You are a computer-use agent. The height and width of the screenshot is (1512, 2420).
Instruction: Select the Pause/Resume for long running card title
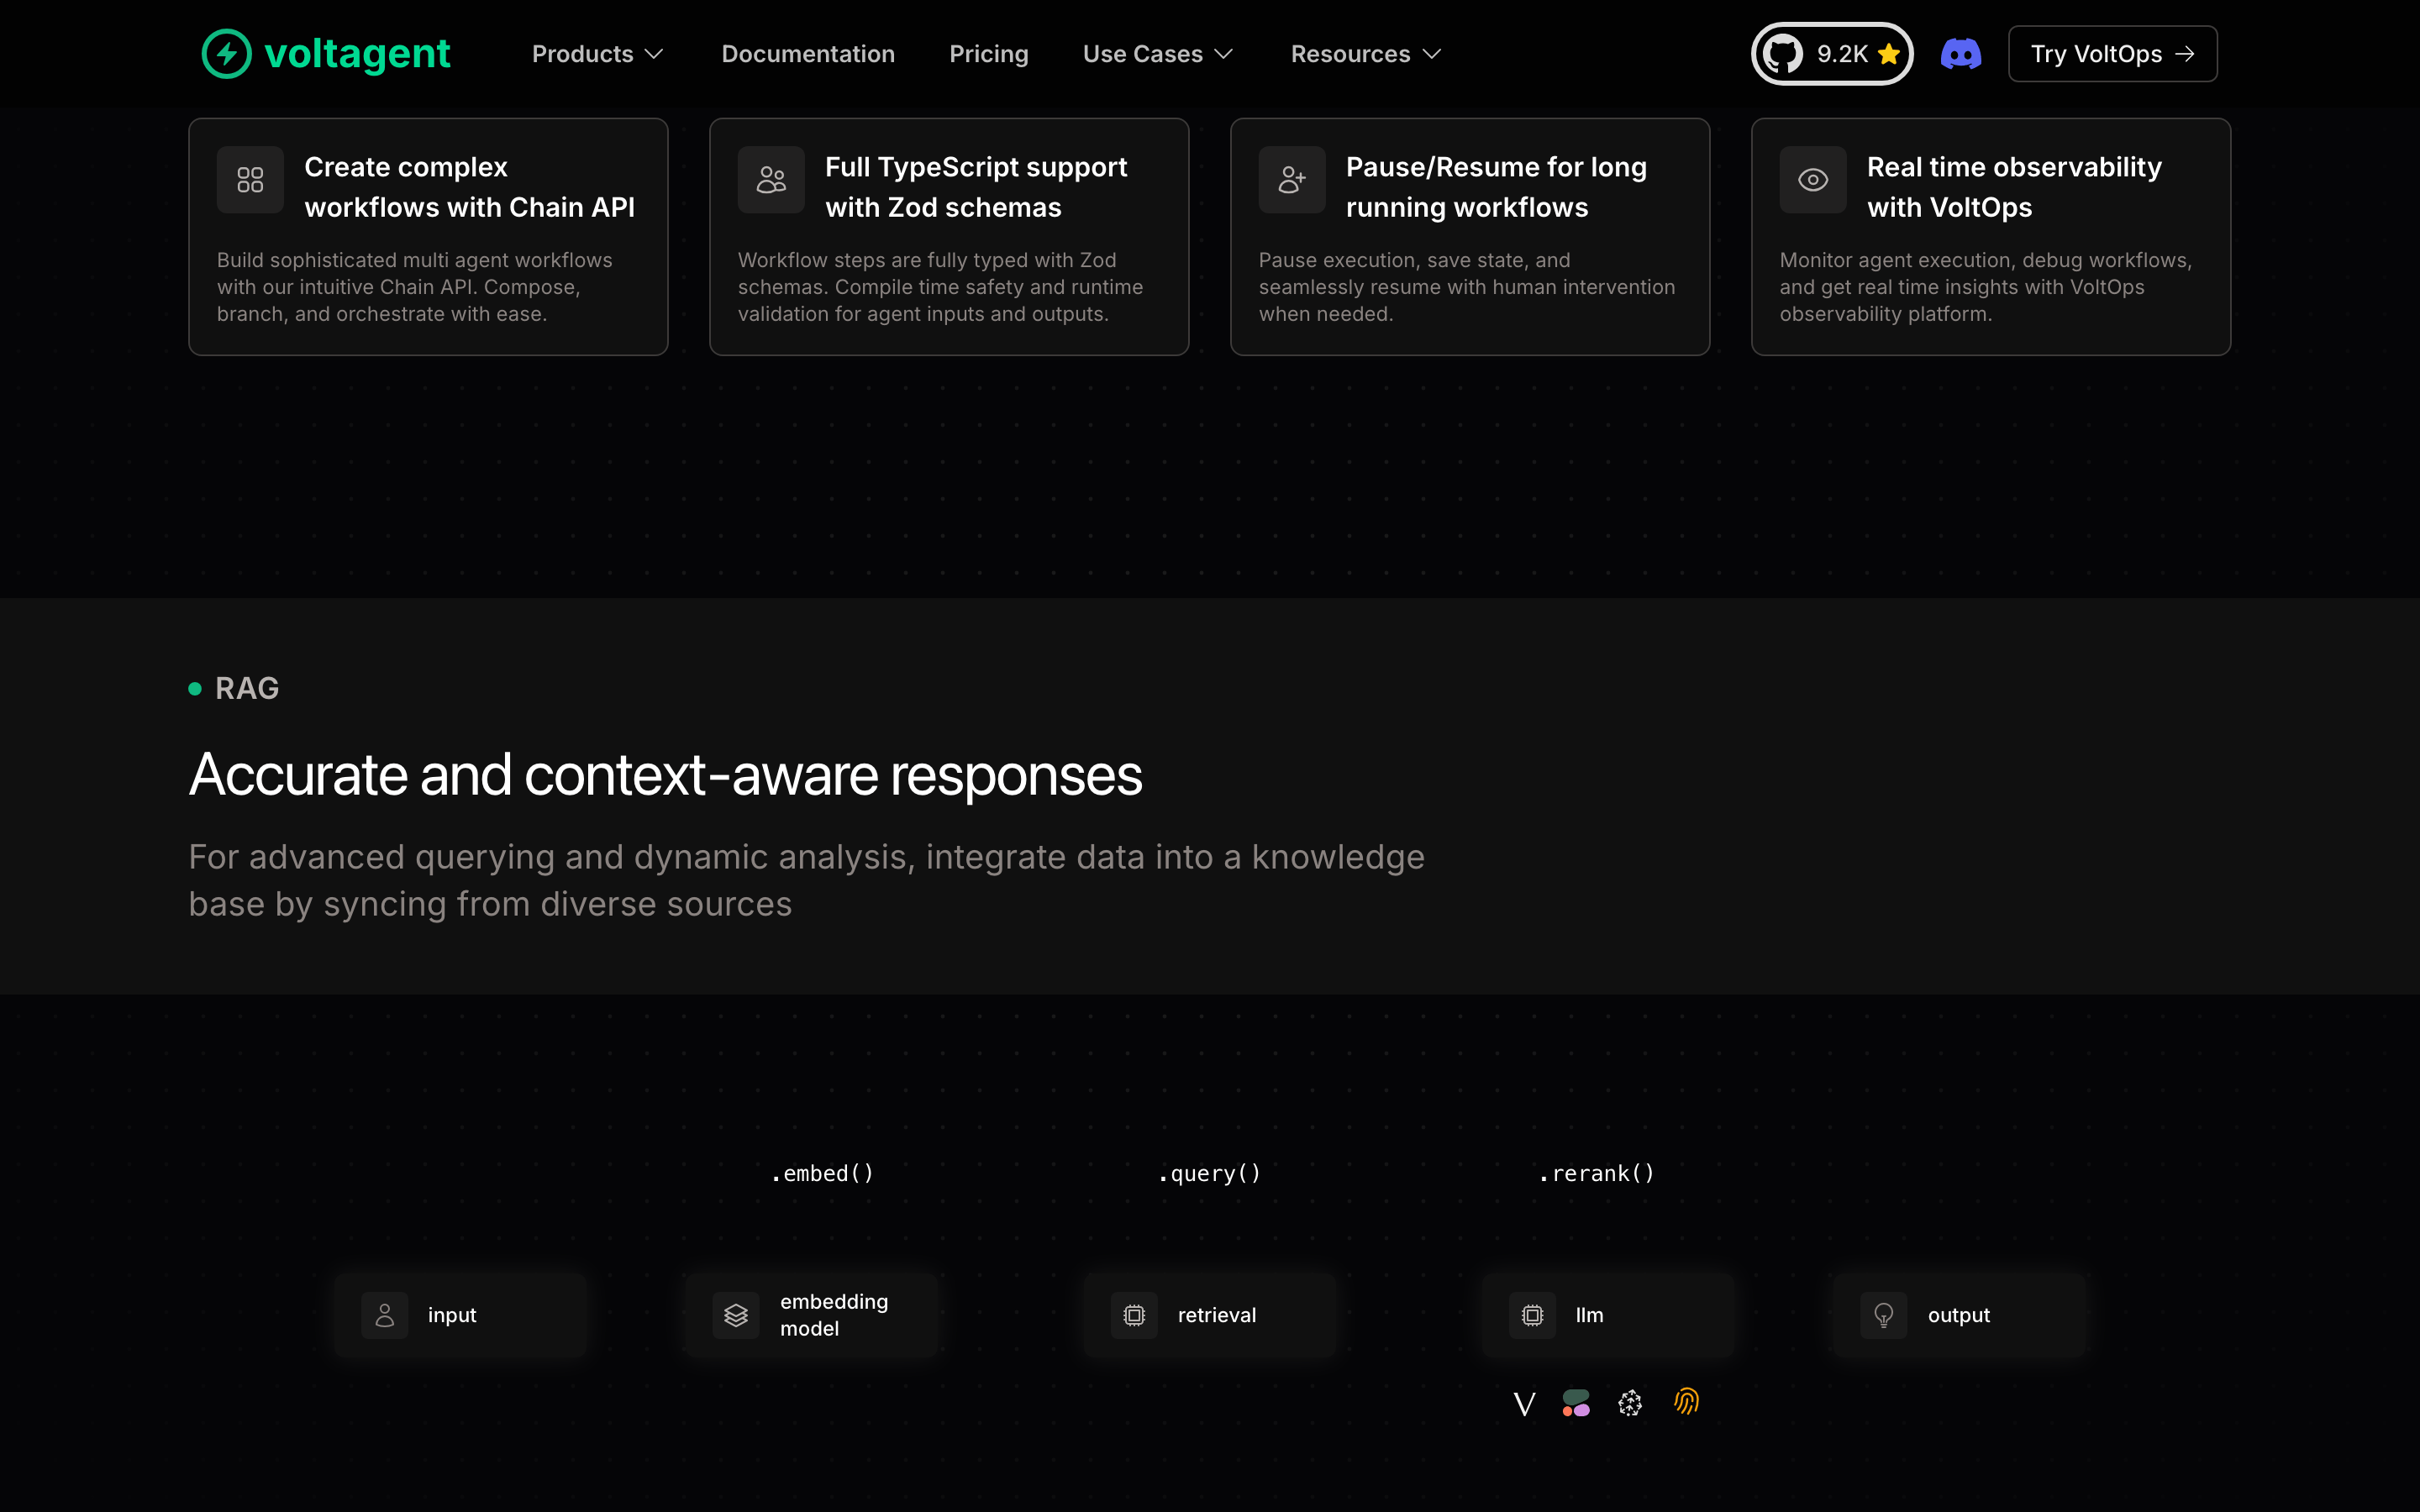pos(1496,187)
